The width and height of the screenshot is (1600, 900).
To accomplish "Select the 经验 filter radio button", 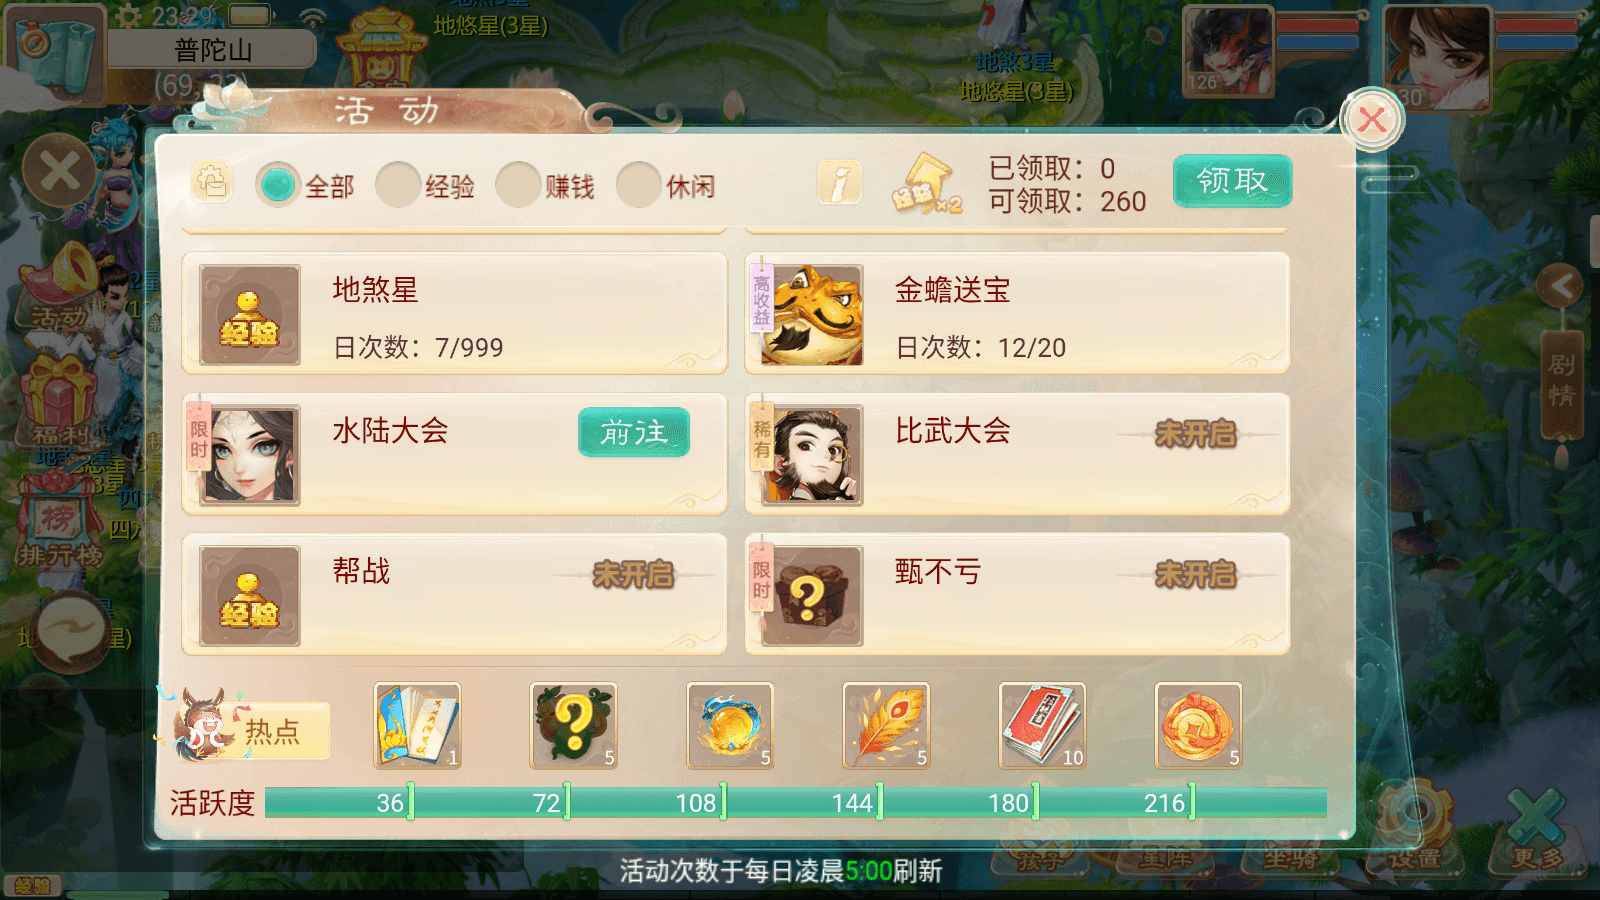I will click(398, 185).
